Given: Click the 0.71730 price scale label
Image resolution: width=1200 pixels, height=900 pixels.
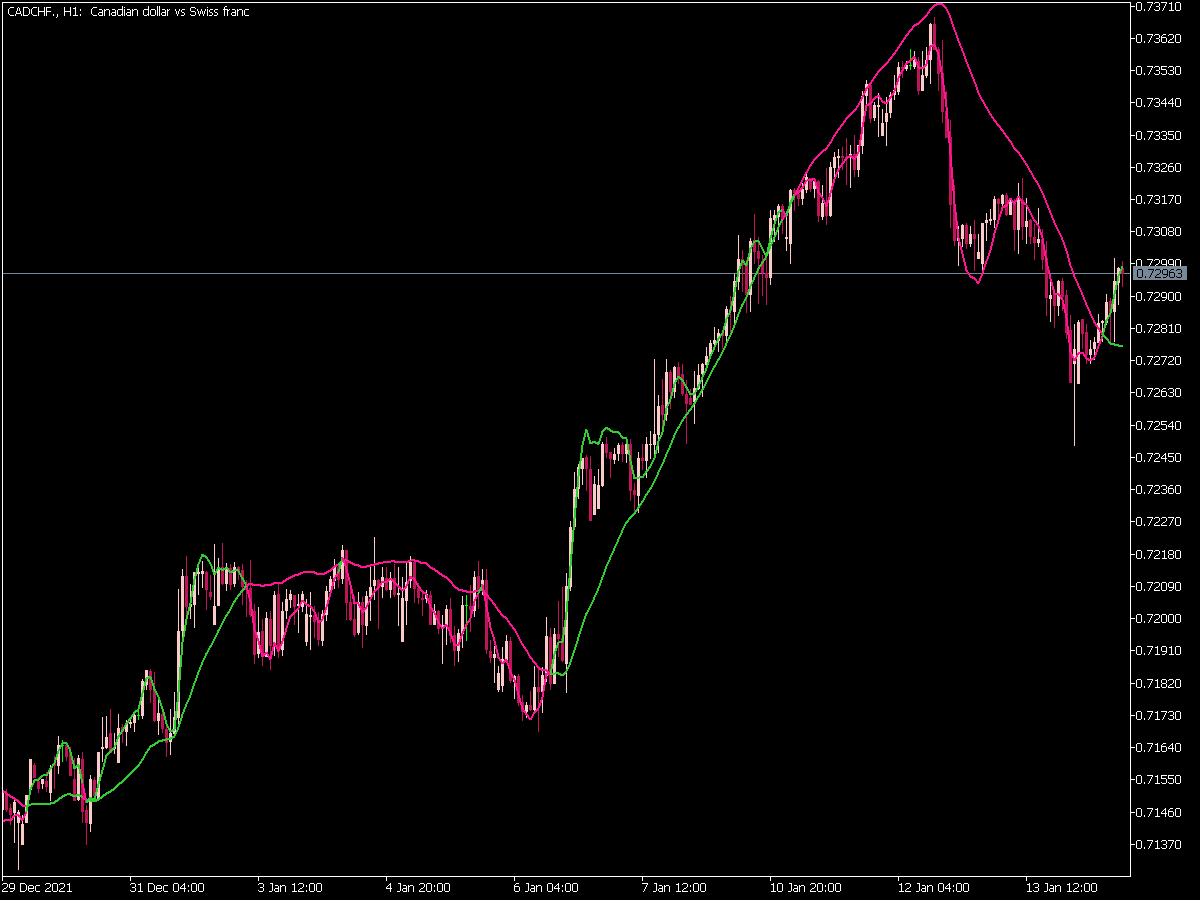Looking at the screenshot, I should (x=1160, y=715).
